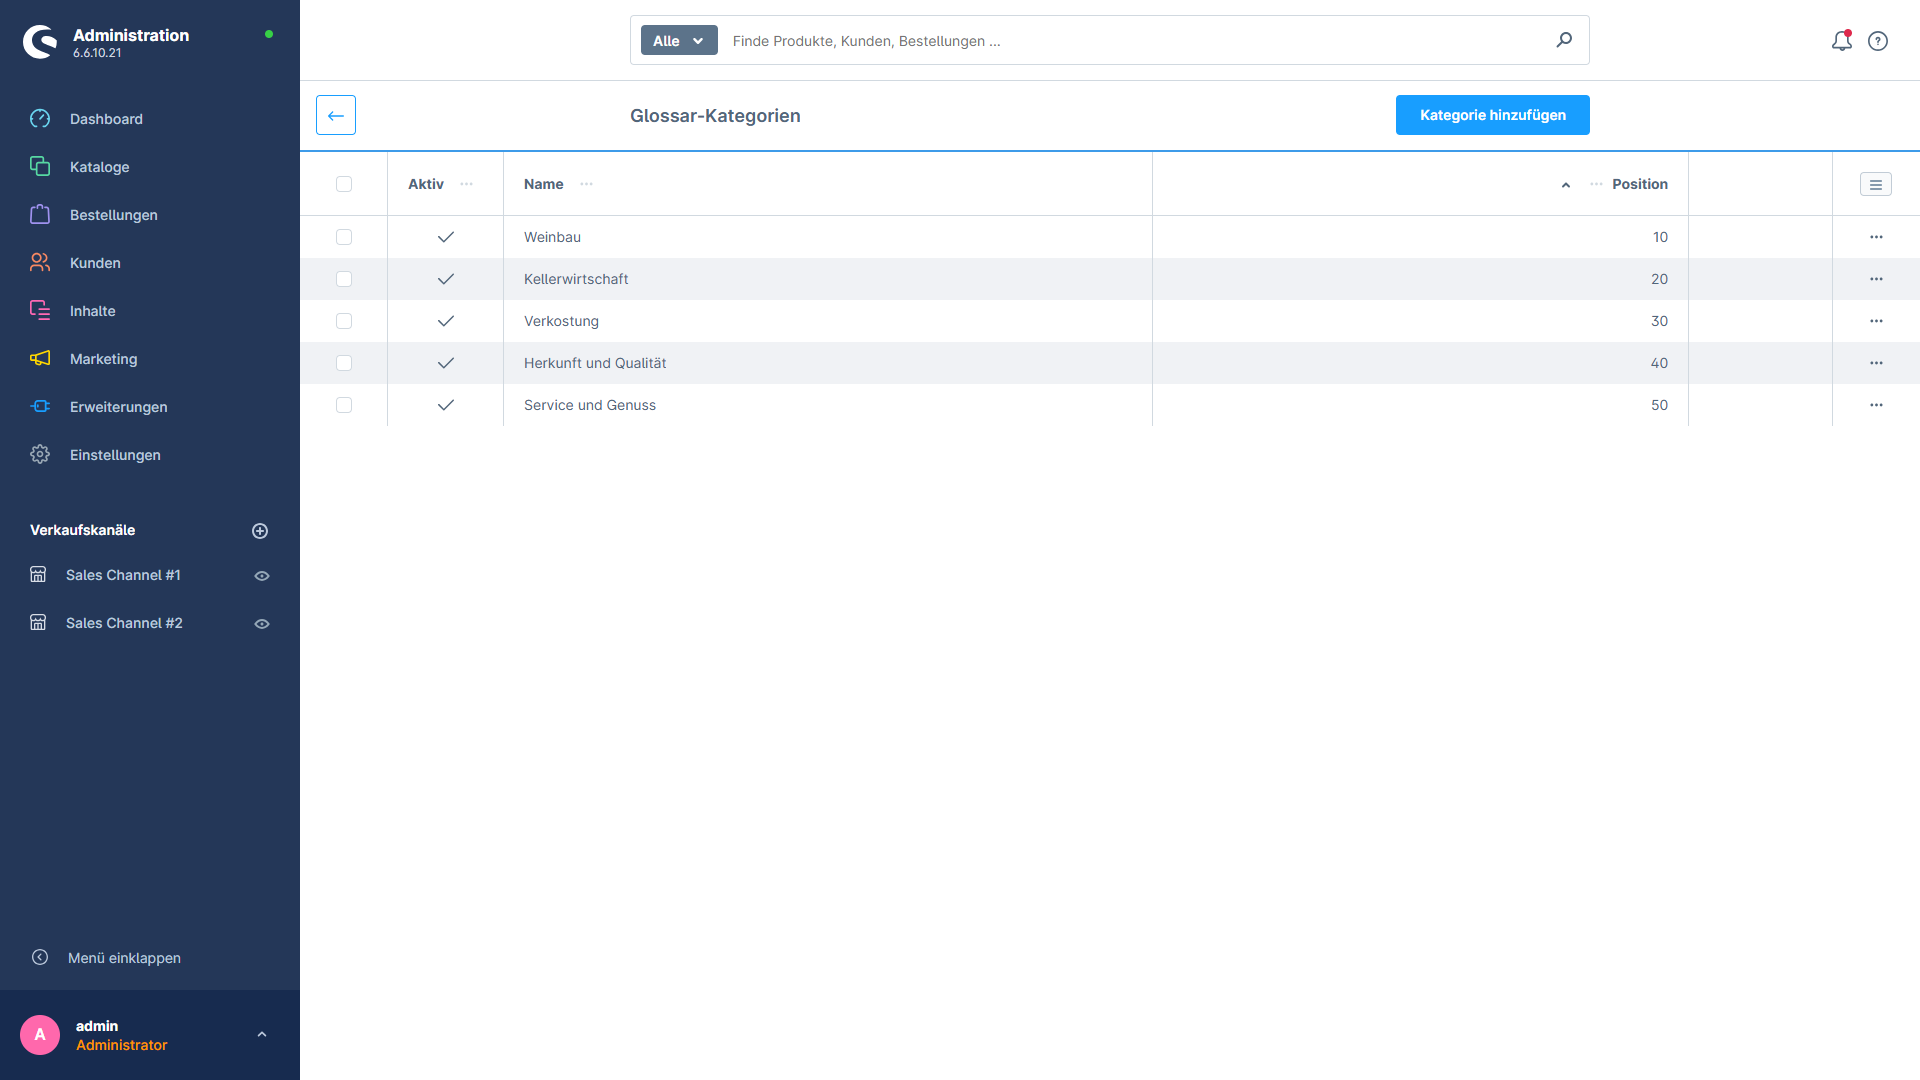Image resolution: width=1920 pixels, height=1080 pixels.
Task: Click the Marketing megaphone icon
Action: (x=40, y=358)
